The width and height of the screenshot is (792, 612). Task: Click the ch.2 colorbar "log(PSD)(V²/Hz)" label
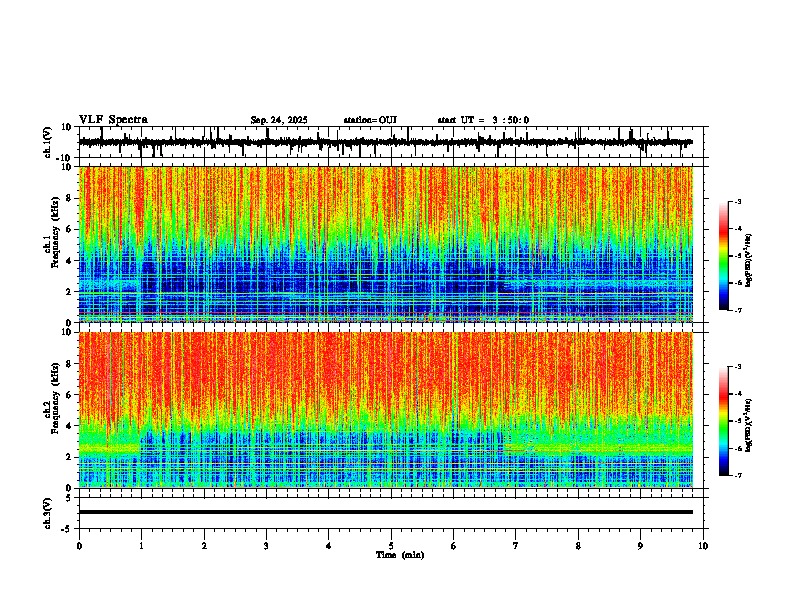[x=748, y=425]
